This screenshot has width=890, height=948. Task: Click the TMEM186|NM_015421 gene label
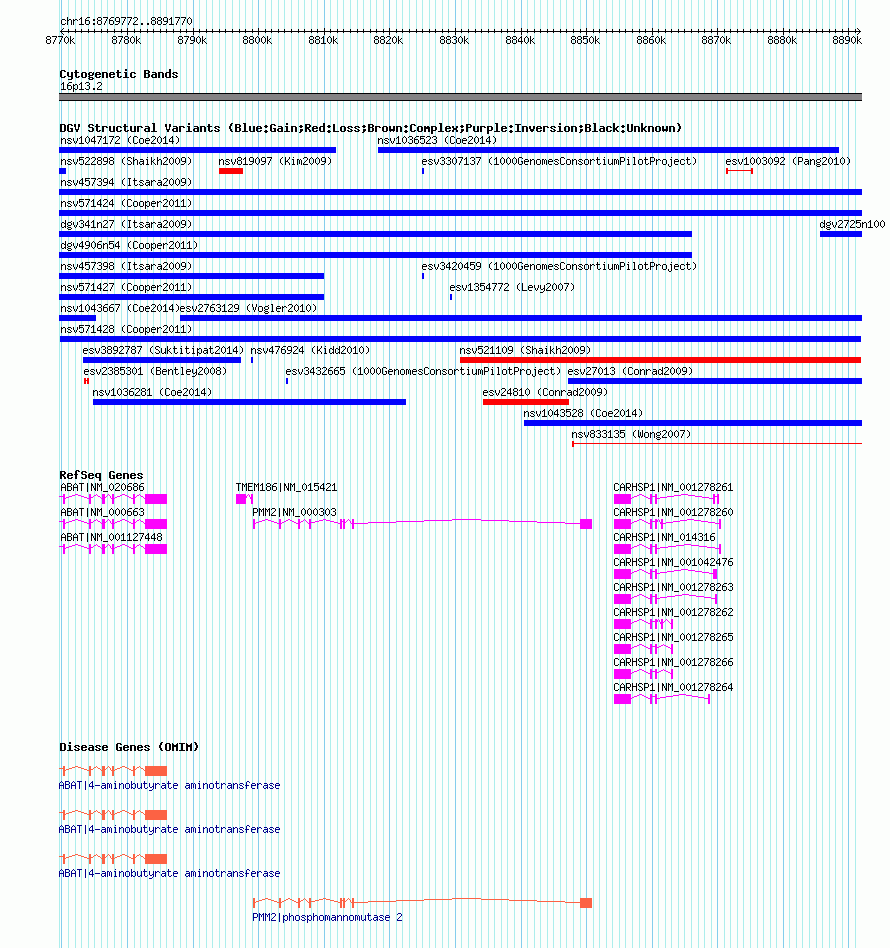coord(286,487)
